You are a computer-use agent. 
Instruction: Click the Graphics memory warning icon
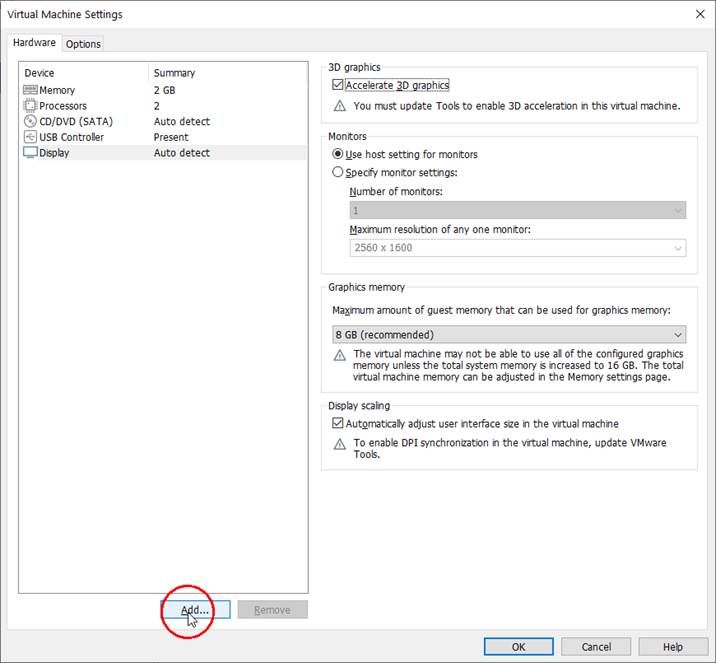click(x=340, y=355)
